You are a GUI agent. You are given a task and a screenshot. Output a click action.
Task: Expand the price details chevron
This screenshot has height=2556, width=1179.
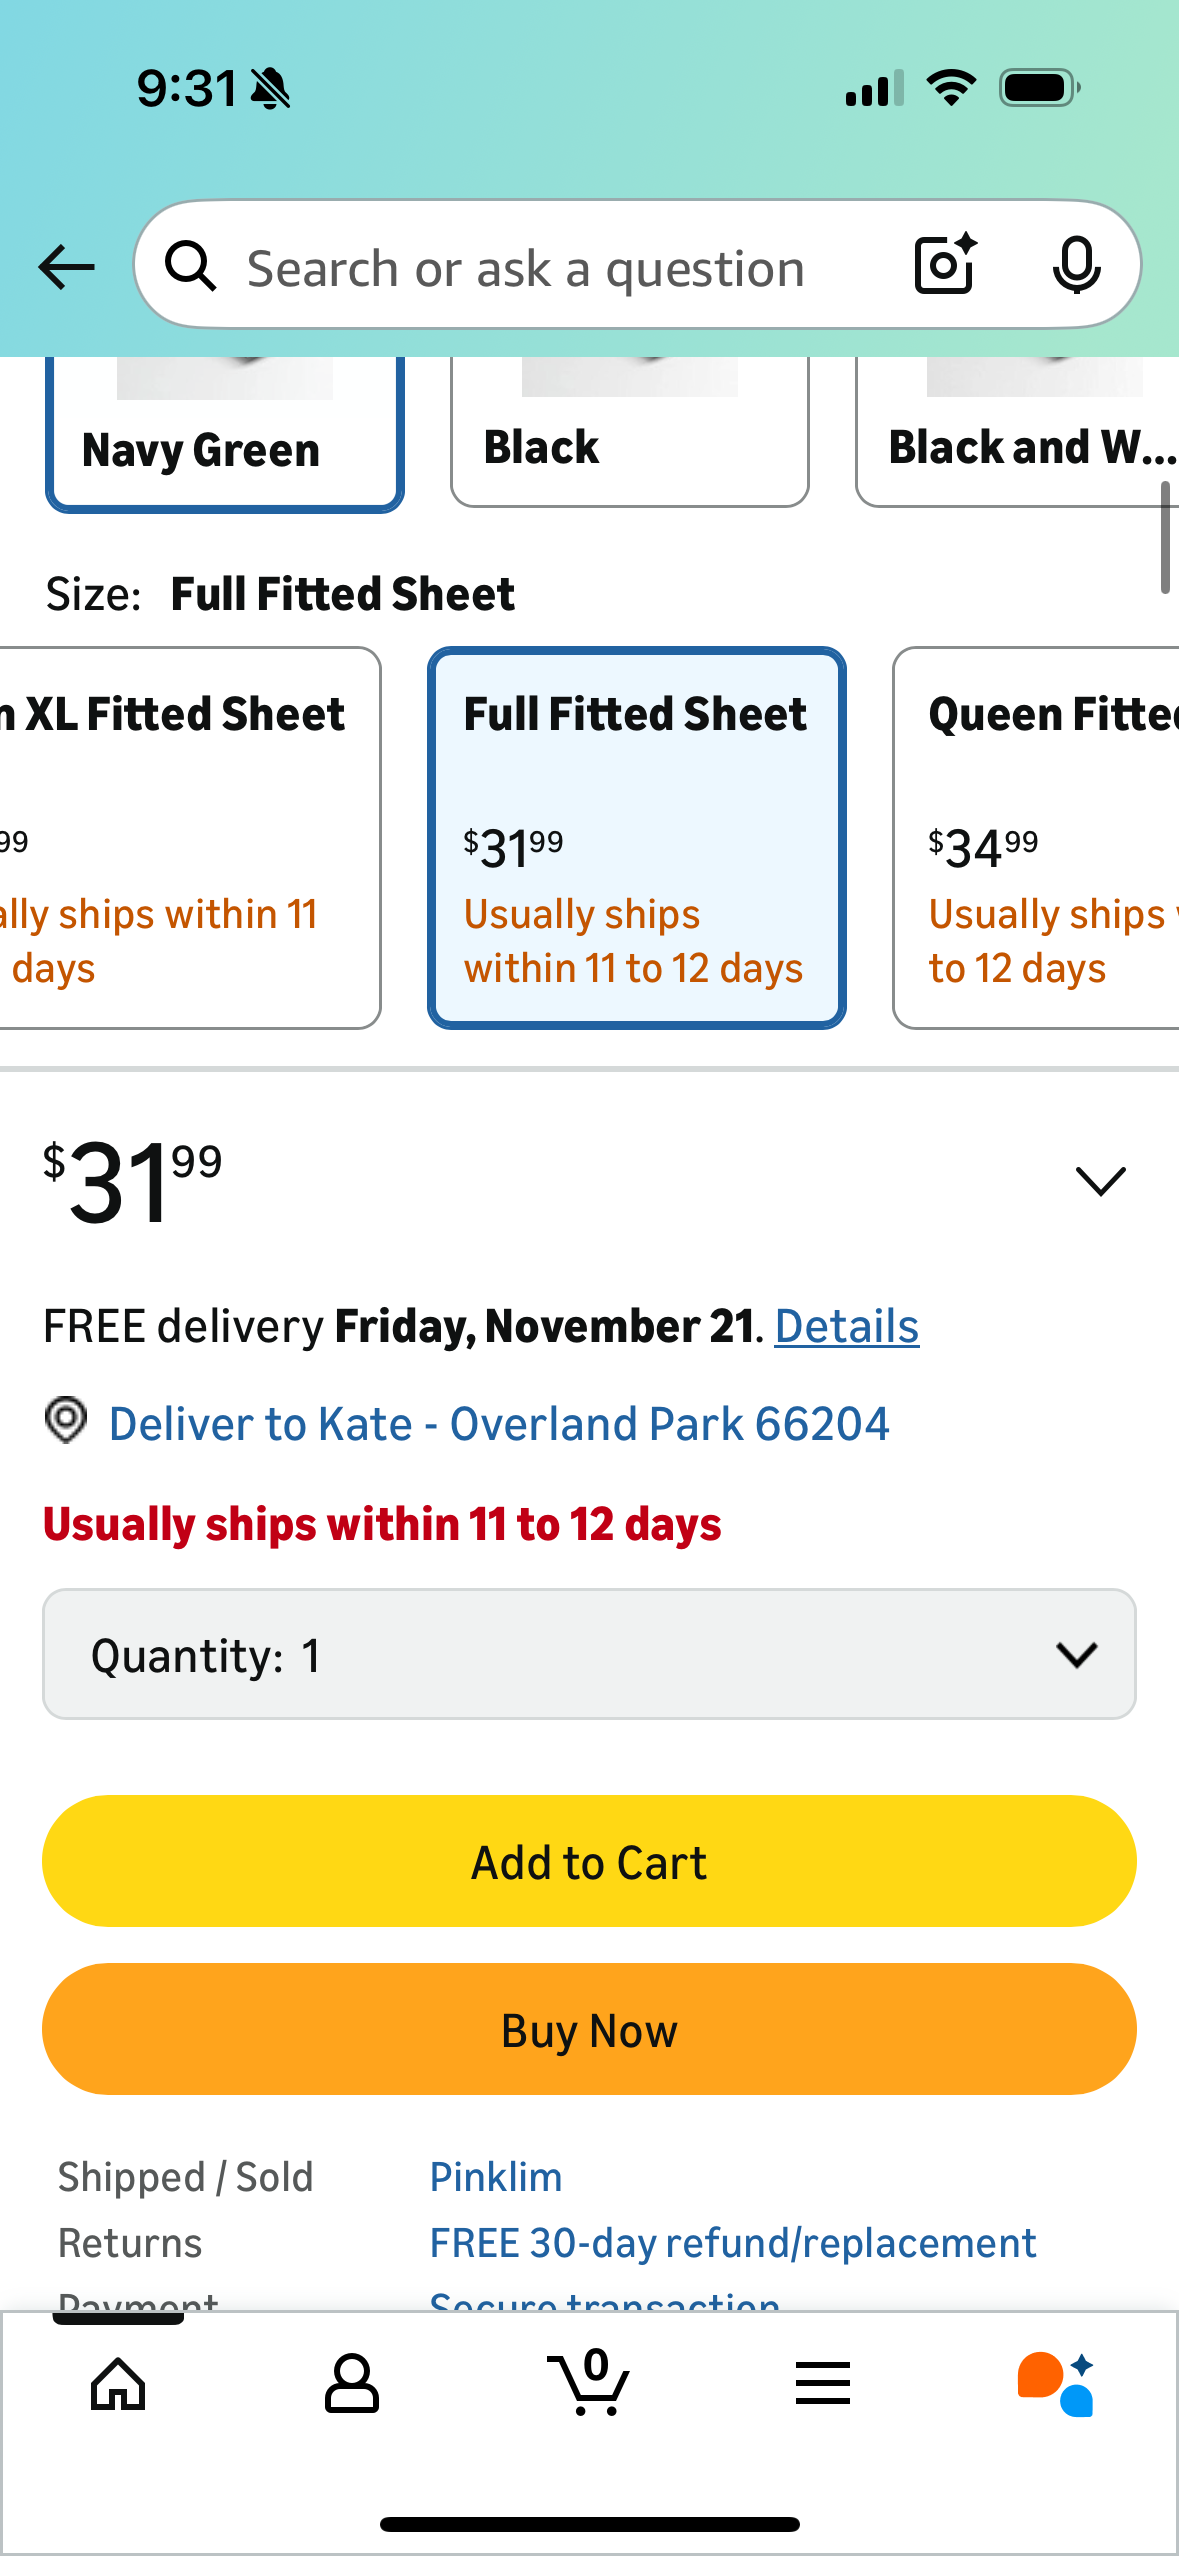coord(1100,1180)
